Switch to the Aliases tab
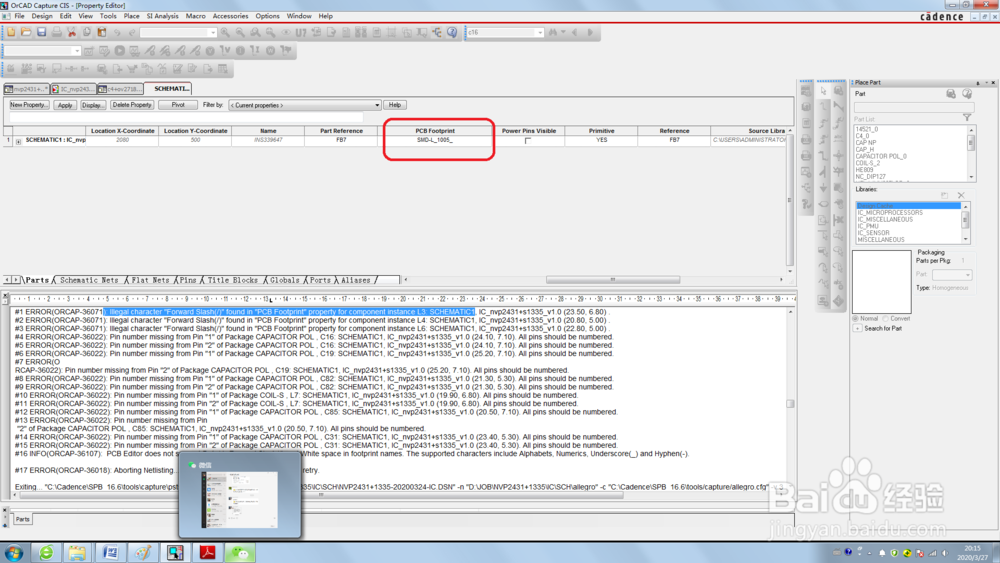Image resolution: width=1000 pixels, height=563 pixels. [356, 280]
